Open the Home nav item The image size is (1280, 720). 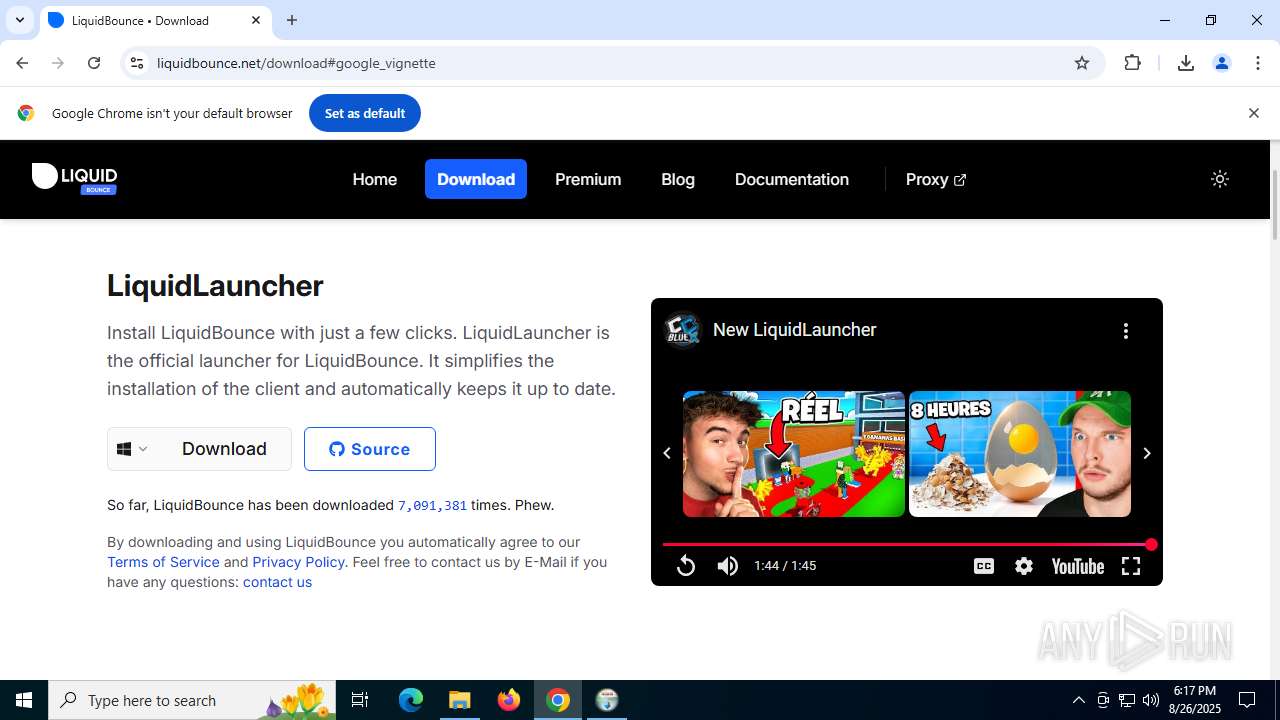click(375, 179)
